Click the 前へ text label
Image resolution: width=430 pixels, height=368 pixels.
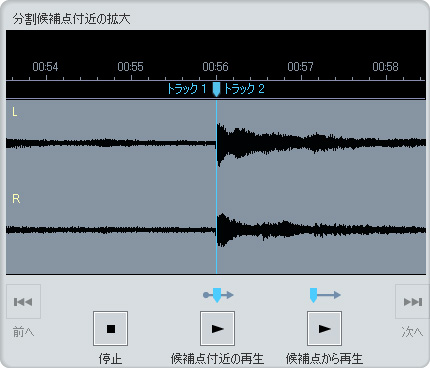[23, 332]
